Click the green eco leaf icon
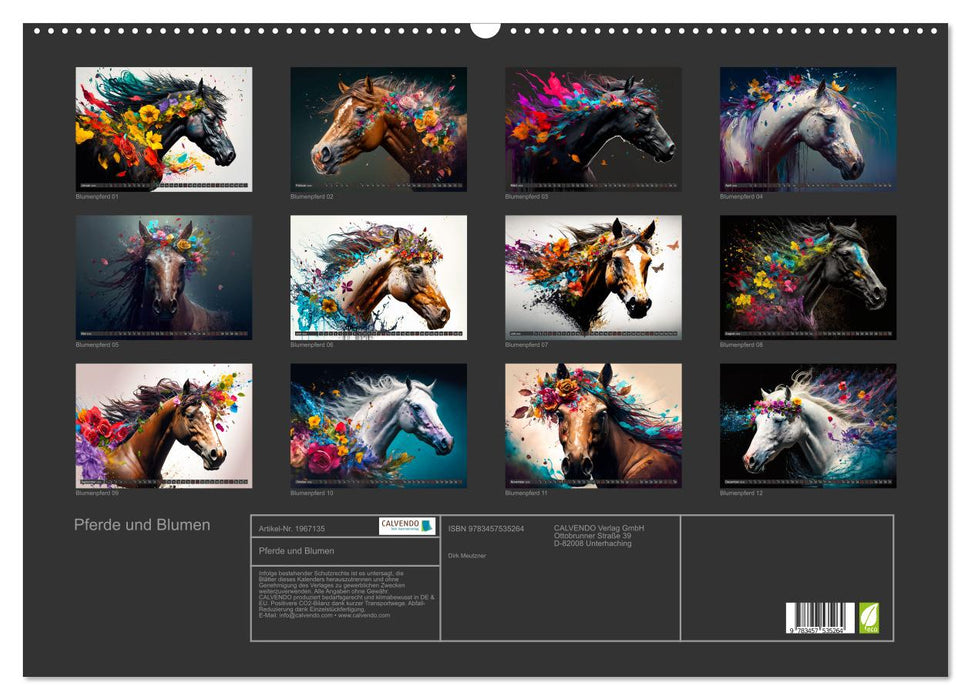The image size is (971, 700). (x=870, y=617)
